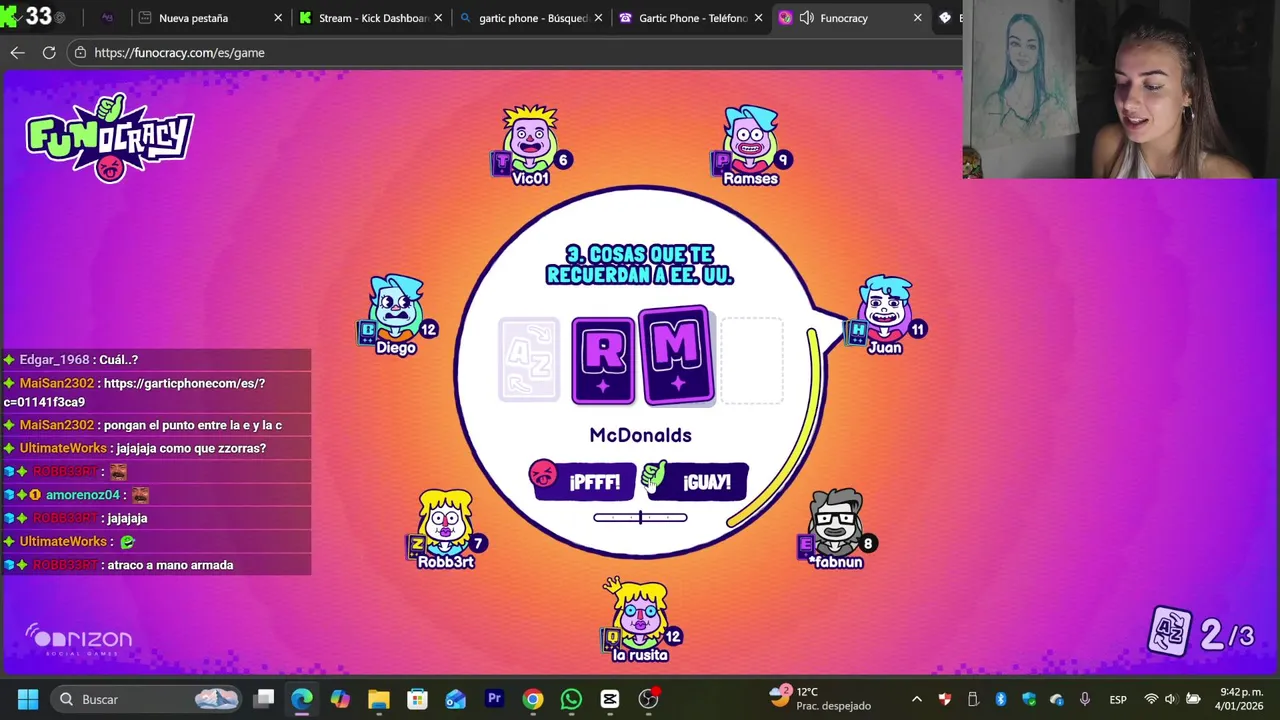The image size is (1280, 720).
Task: Open the taskbar clock and date
Action: tap(1240, 698)
